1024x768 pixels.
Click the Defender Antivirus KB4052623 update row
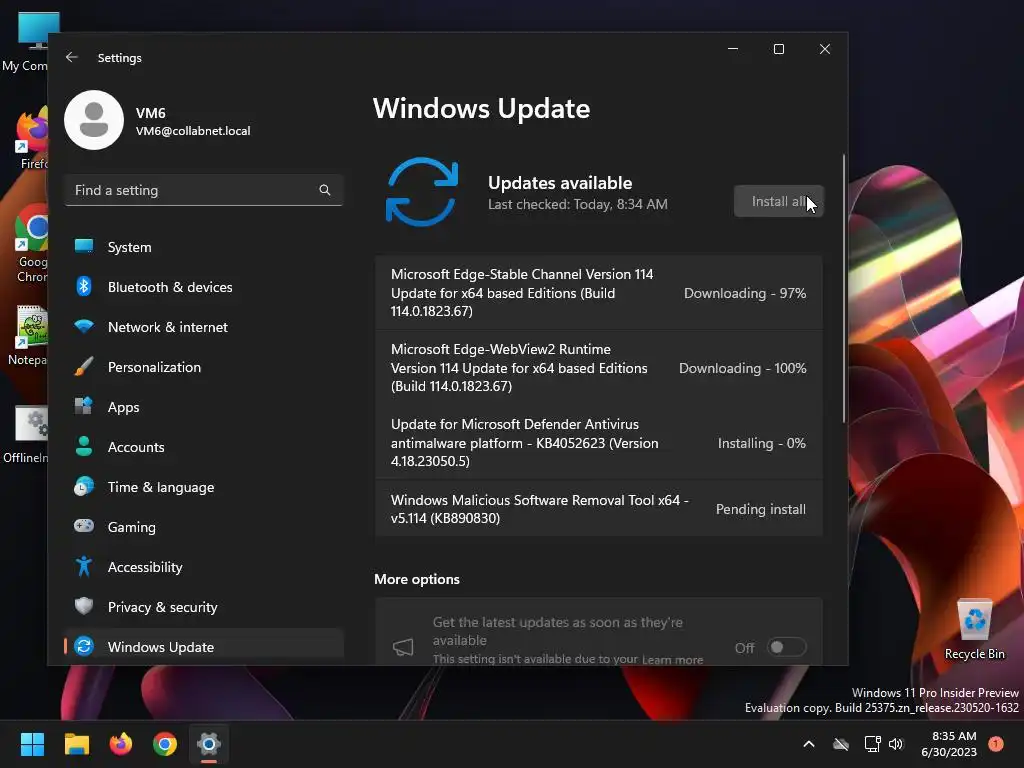[598, 443]
